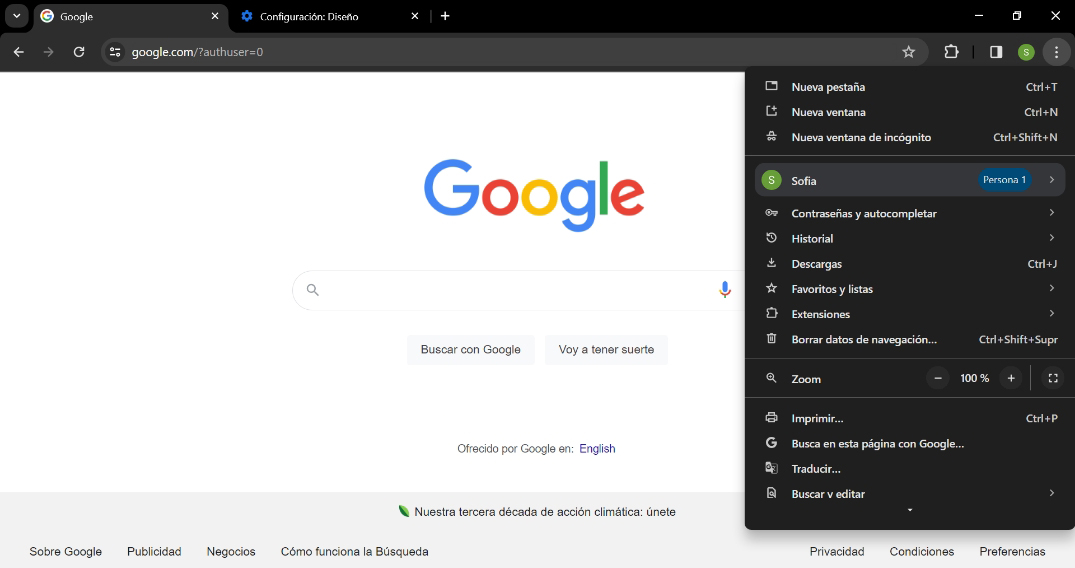Screen dimensions: 1075x568
Task: Click the translate icon beside Traducir
Action: [x=771, y=468]
